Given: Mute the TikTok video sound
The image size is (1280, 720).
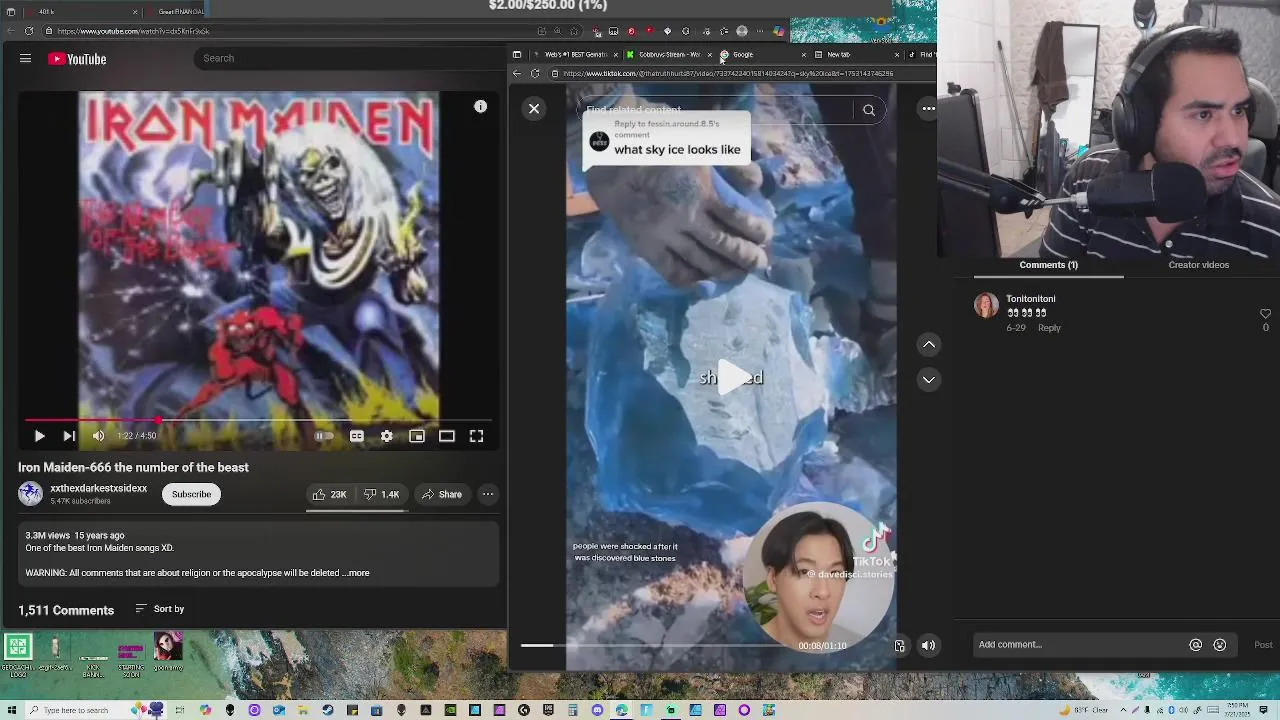Looking at the screenshot, I should coord(928,646).
